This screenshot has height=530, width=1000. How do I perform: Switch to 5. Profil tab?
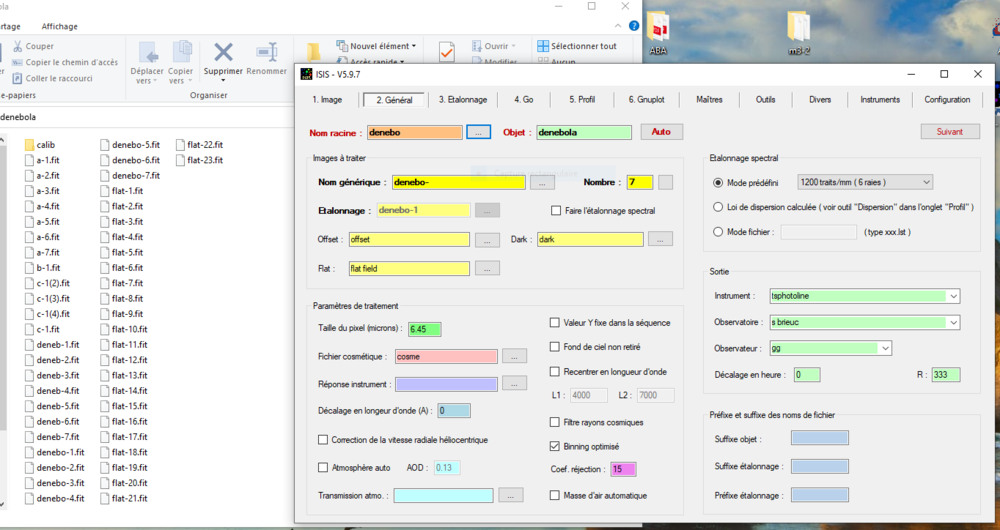pyautogui.click(x=582, y=99)
